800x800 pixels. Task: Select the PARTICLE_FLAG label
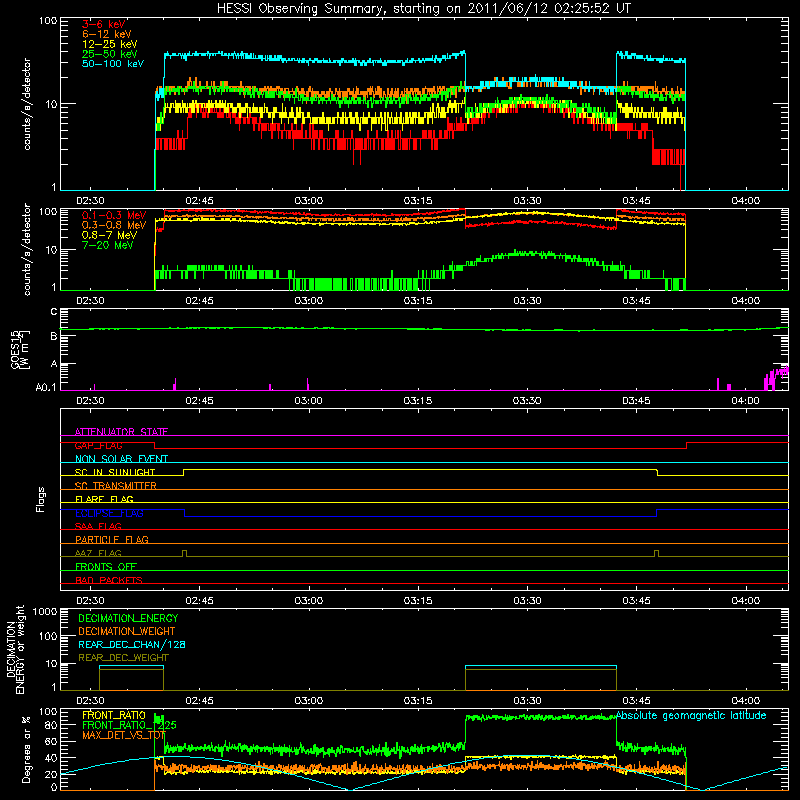[112, 539]
